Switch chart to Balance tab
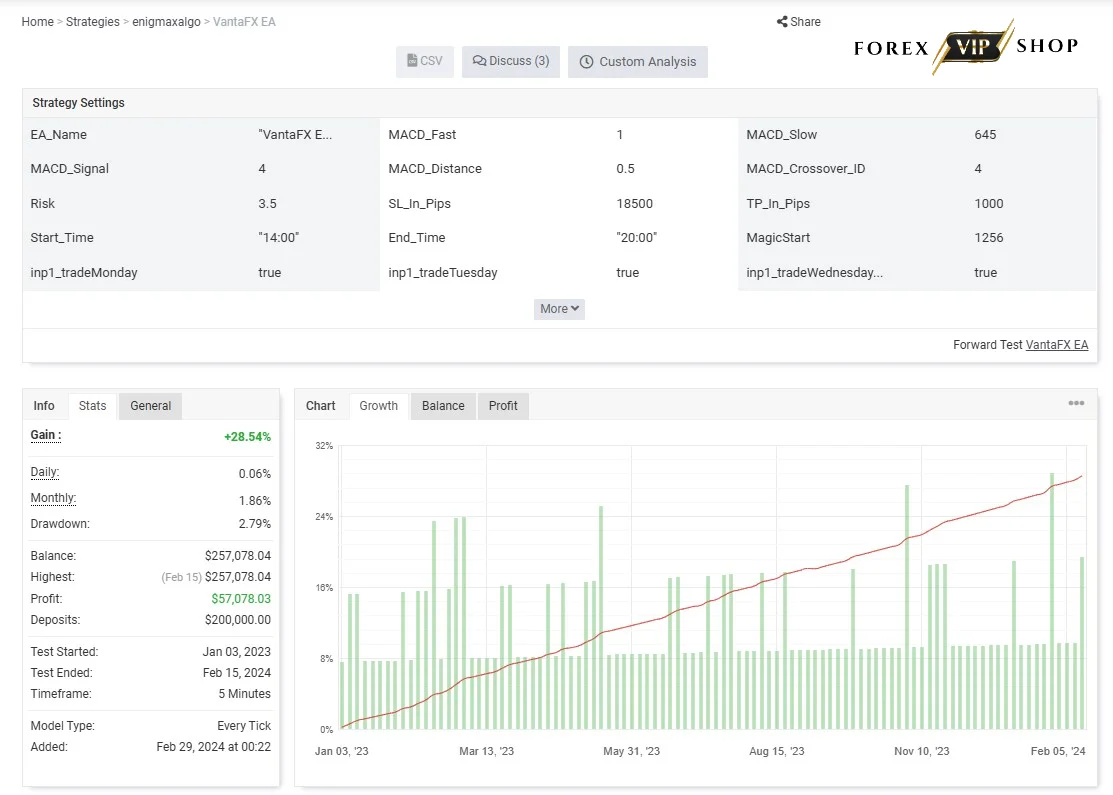 coord(443,406)
